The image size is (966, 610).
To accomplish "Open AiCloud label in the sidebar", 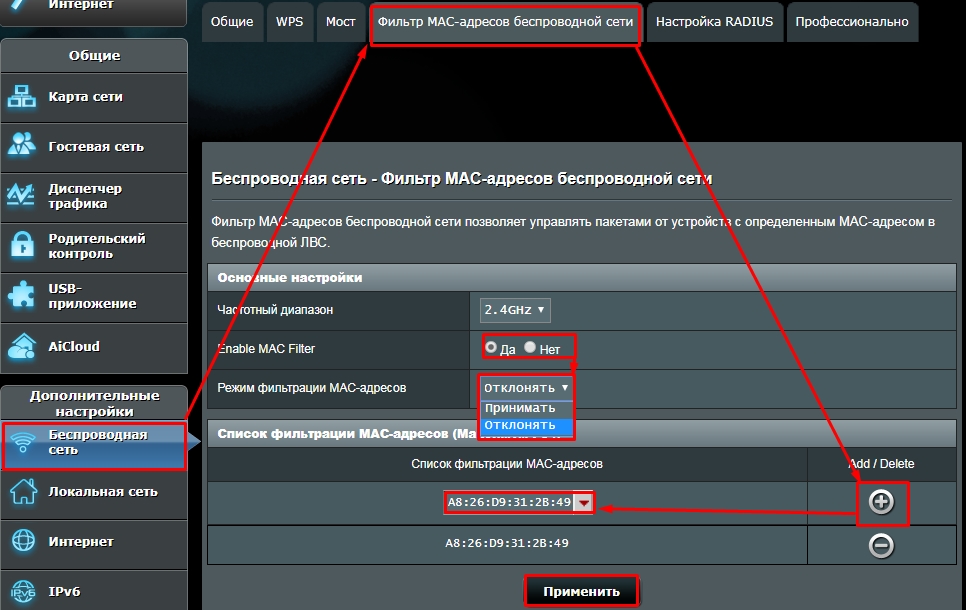I will point(74,346).
